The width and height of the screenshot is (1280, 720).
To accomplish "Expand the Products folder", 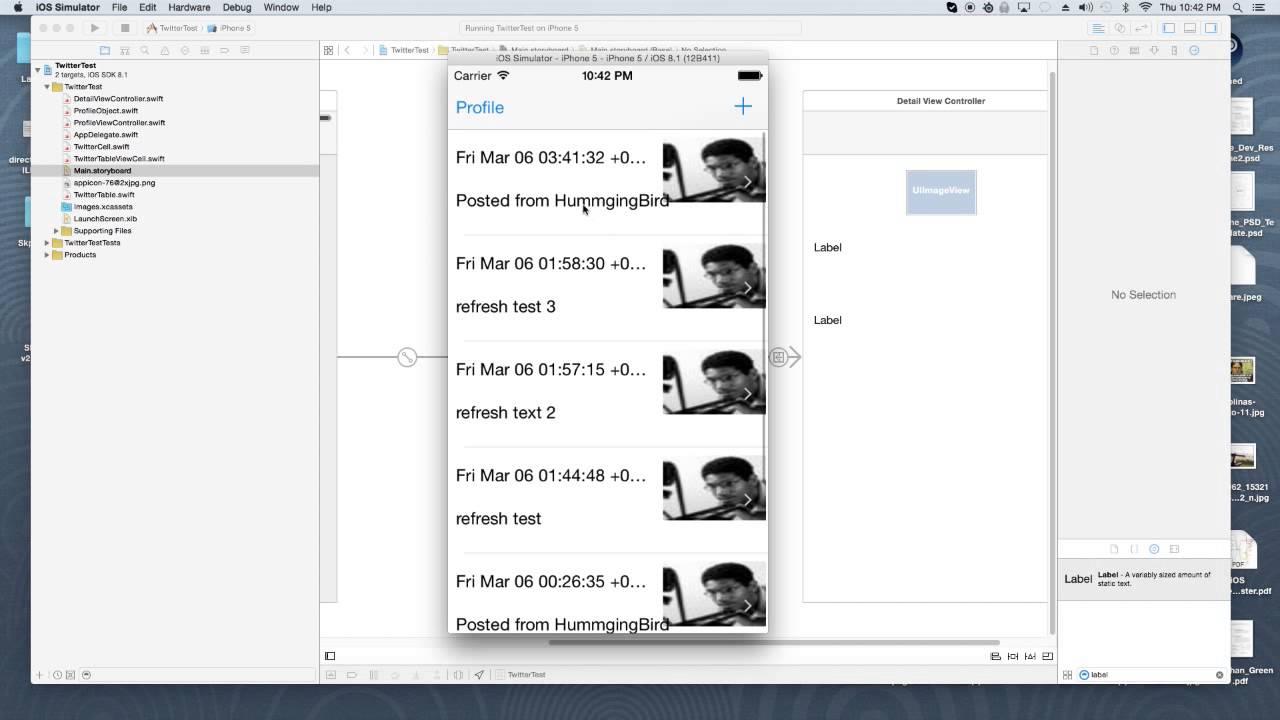I will [47, 255].
